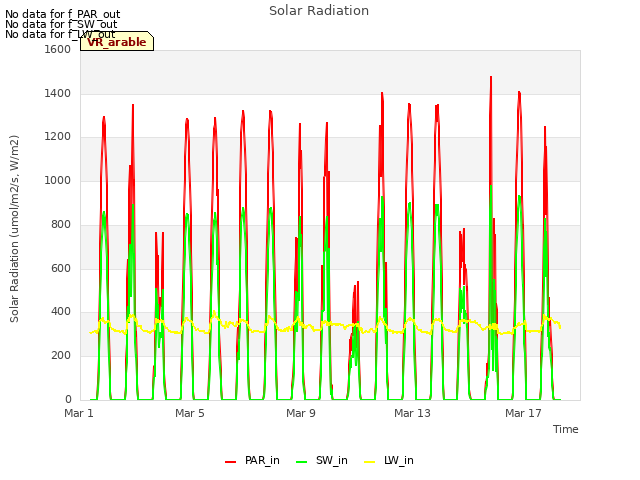The image size is (640, 480).
Task: Click the Solar Radiation y-axis title
Action: (x=14, y=229)
